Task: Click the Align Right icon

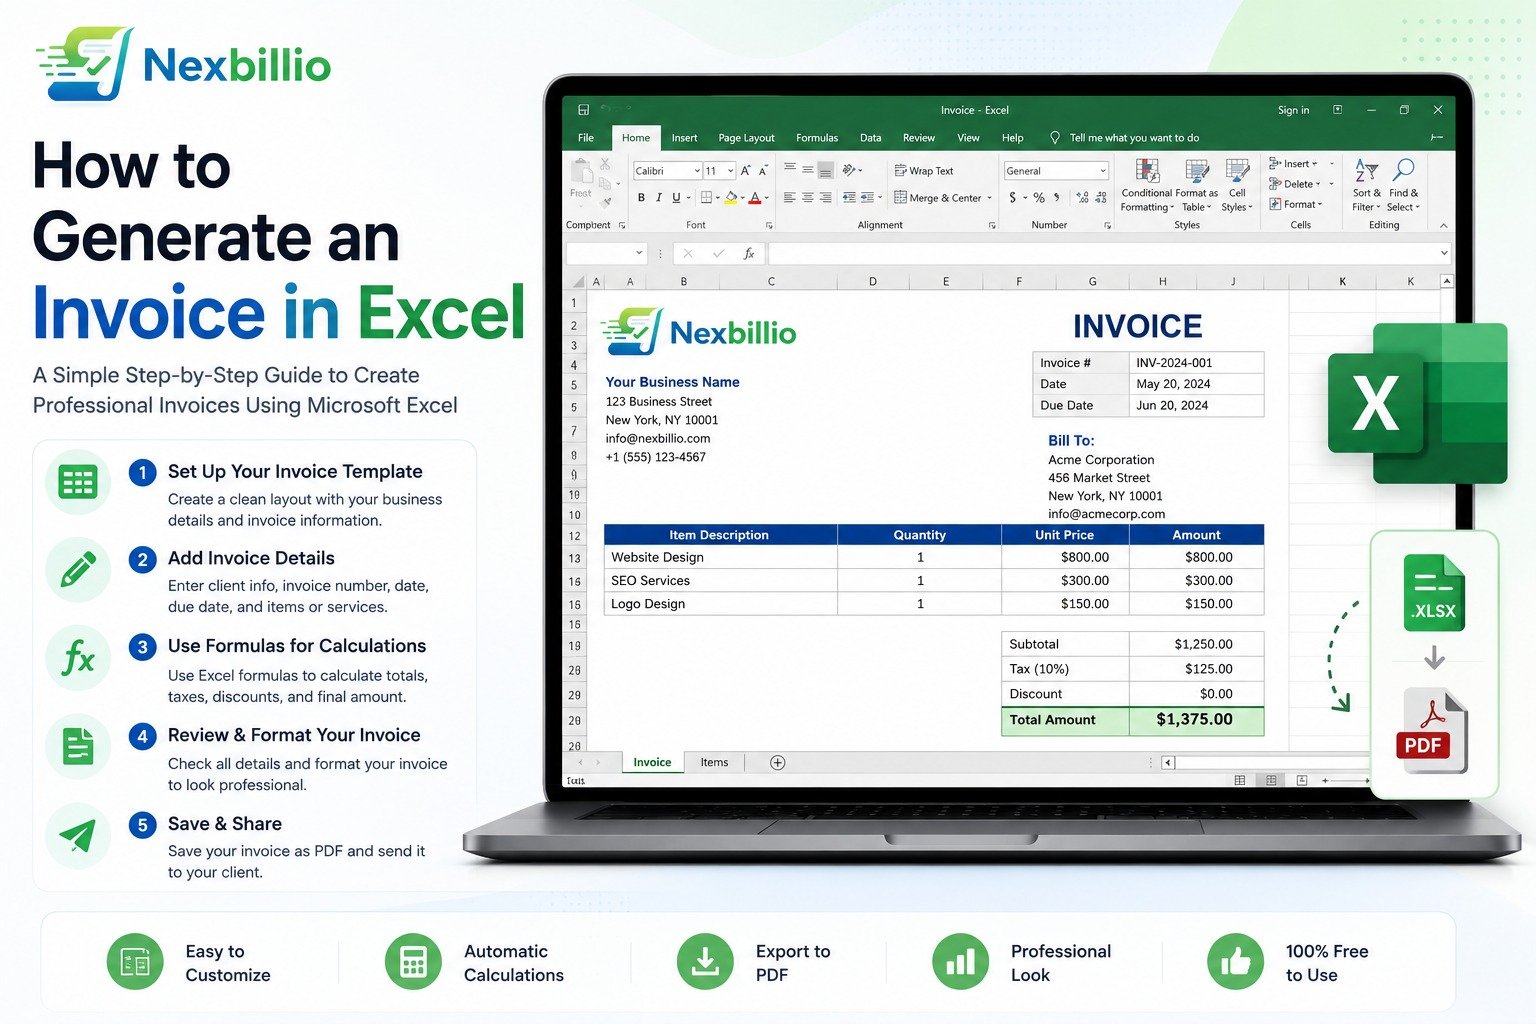Action: coord(826,198)
